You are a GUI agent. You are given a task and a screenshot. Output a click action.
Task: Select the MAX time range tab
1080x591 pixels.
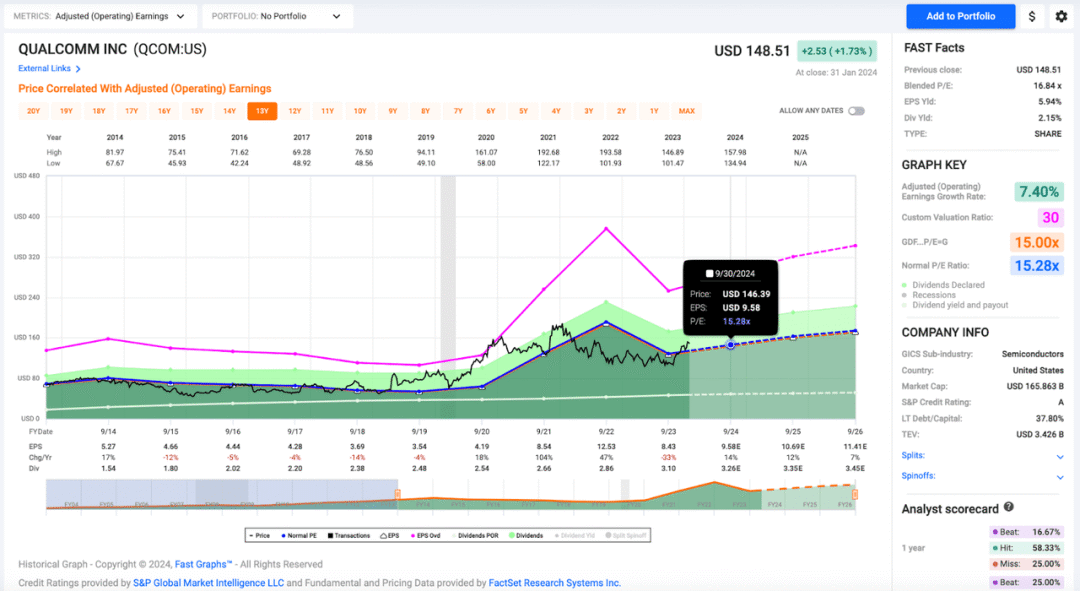click(x=686, y=111)
